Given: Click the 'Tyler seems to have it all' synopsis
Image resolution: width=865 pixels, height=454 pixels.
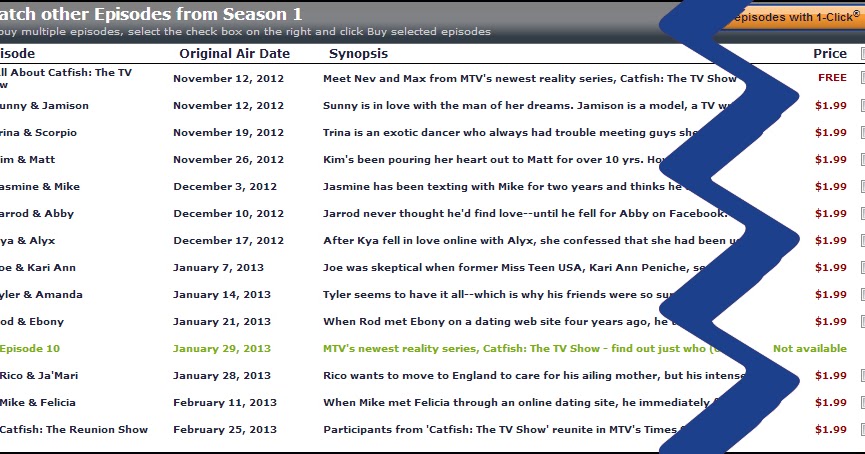Looking at the screenshot, I should (496, 295).
